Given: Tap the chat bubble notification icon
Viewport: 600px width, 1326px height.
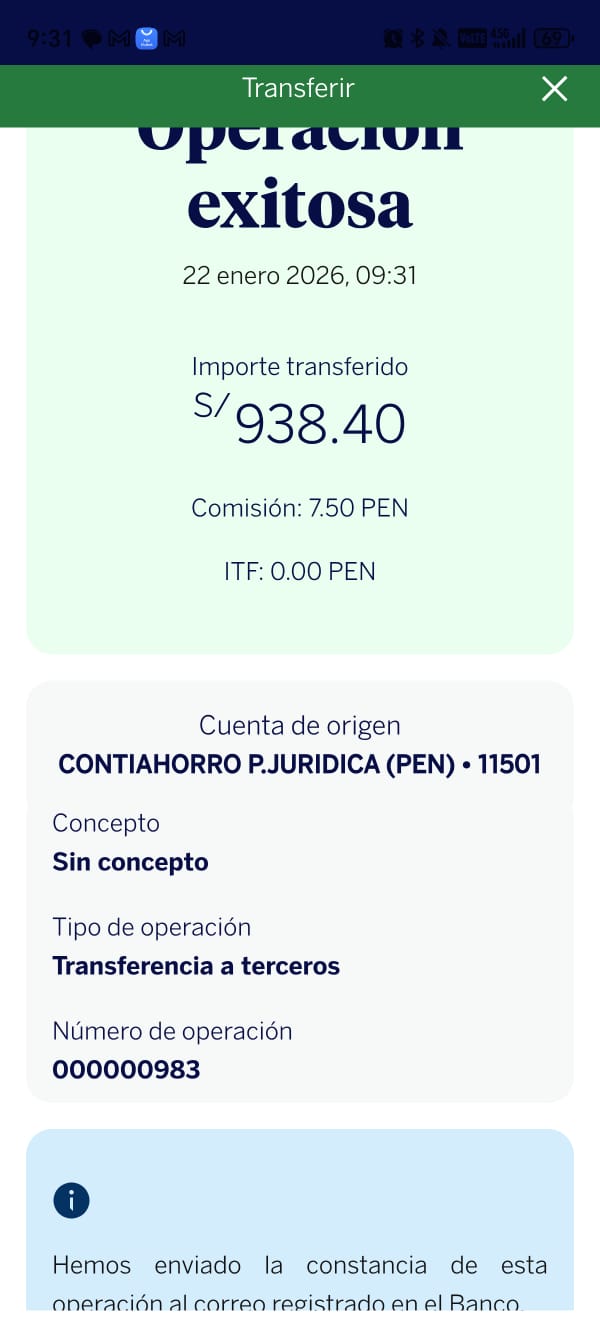Looking at the screenshot, I should pyautogui.click(x=93, y=39).
